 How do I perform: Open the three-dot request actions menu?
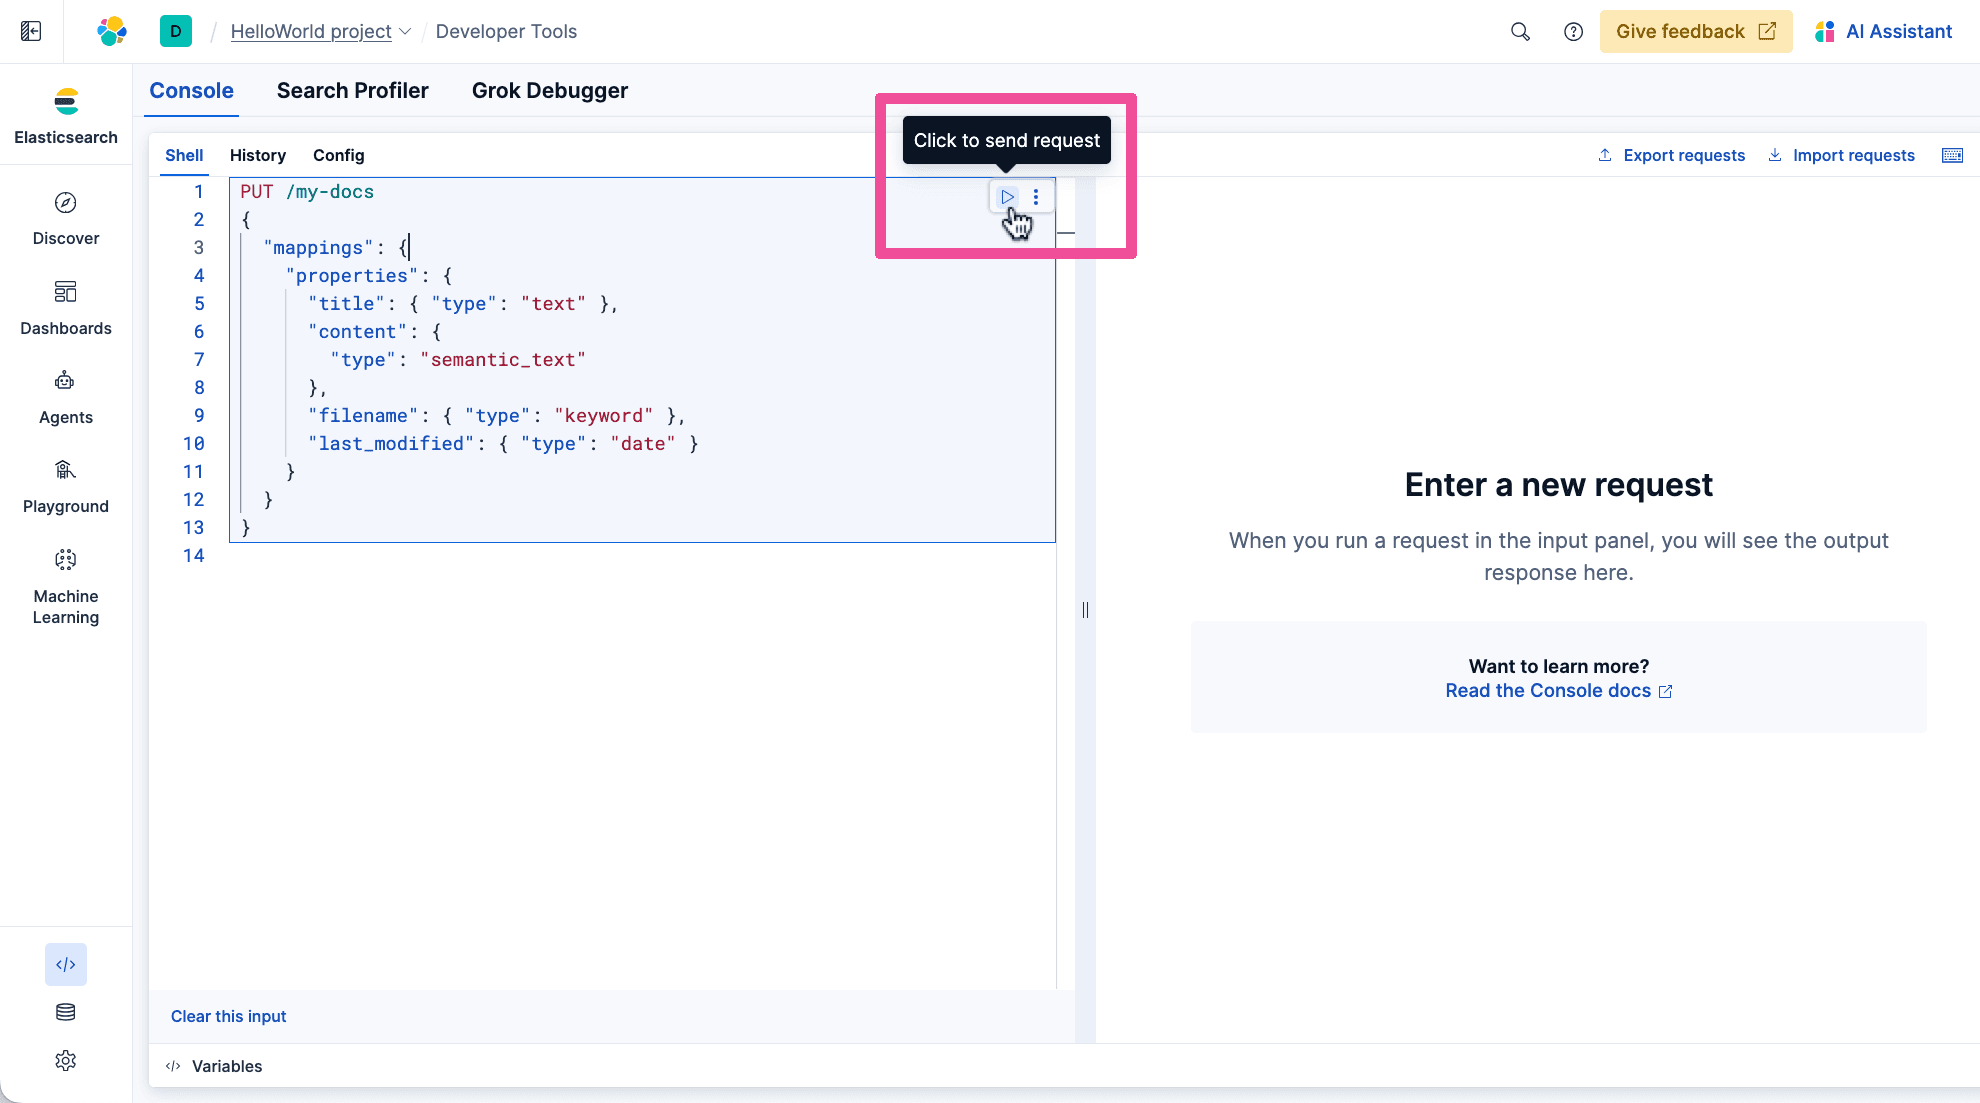click(x=1036, y=197)
